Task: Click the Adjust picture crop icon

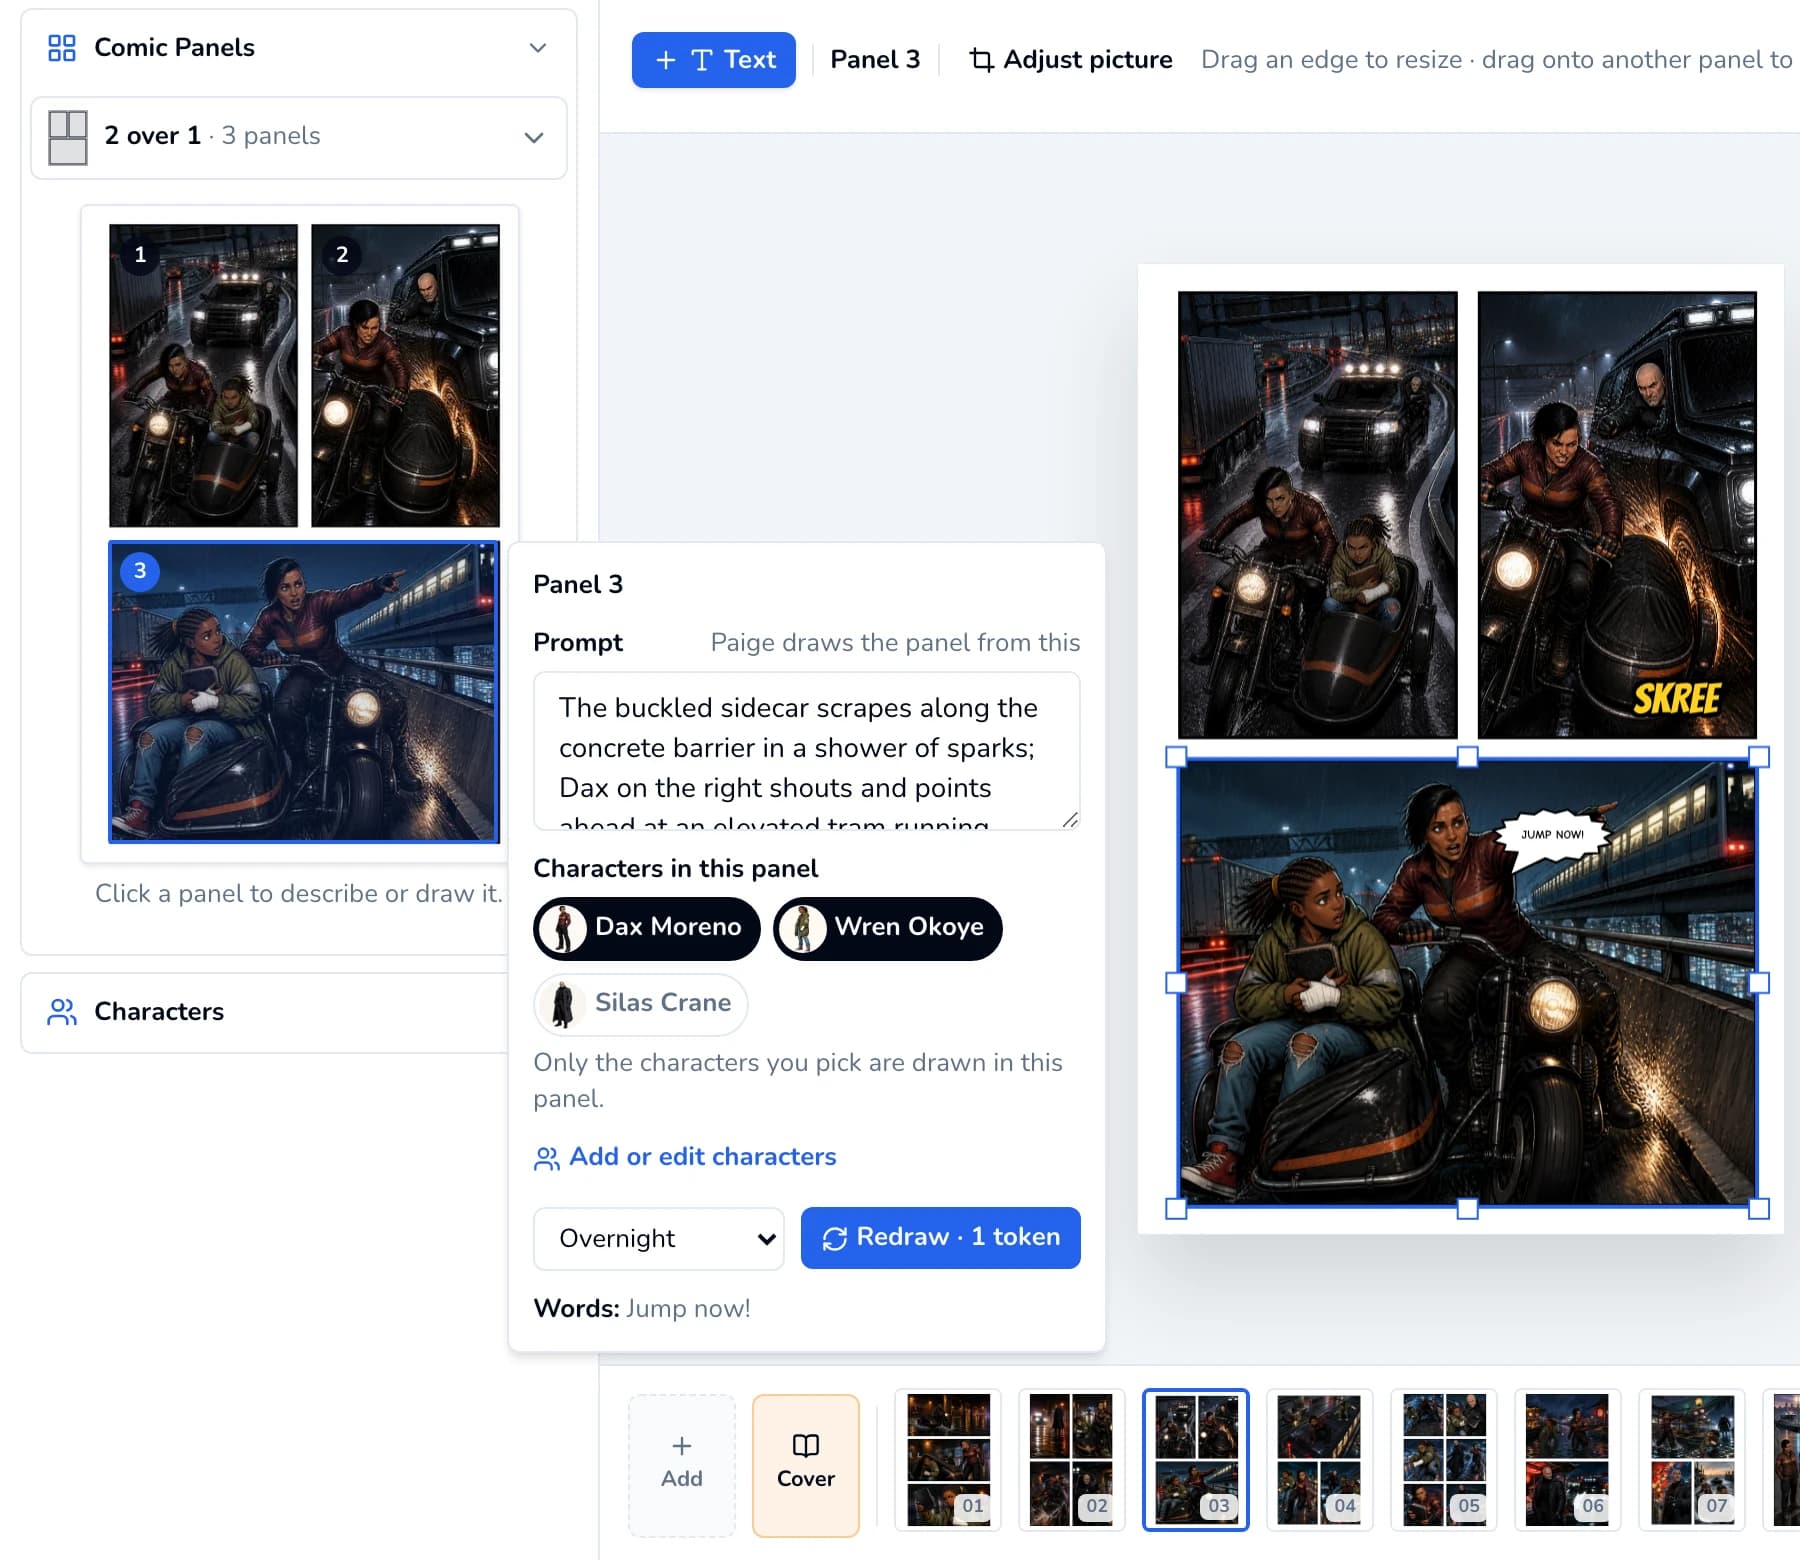Action: click(x=982, y=60)
